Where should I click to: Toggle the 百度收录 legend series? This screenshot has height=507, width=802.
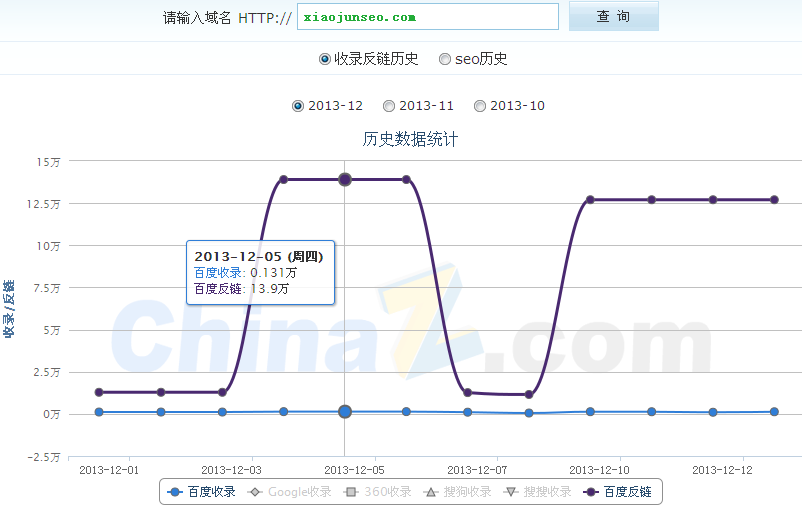click(201, 492)
